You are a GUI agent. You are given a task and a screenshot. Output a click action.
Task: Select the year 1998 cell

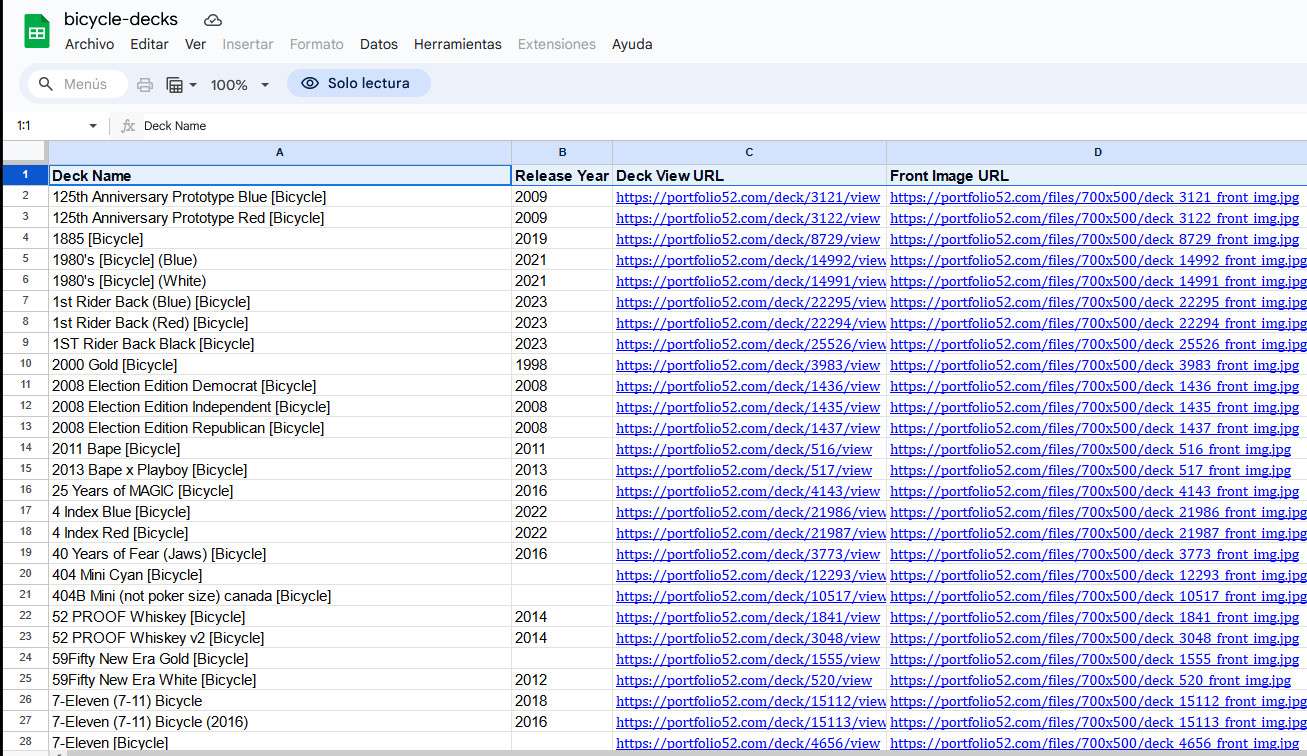[562, 365]
